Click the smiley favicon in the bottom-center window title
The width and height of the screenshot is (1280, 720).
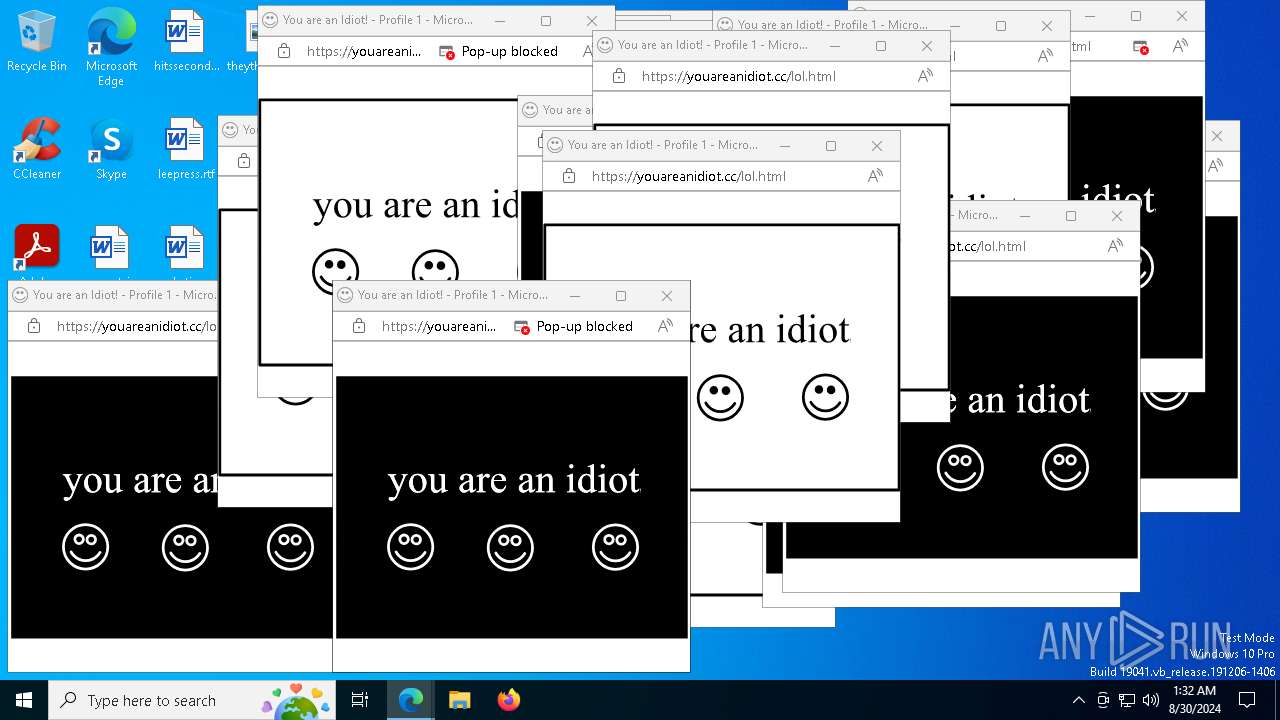click(x=345, y=295)
